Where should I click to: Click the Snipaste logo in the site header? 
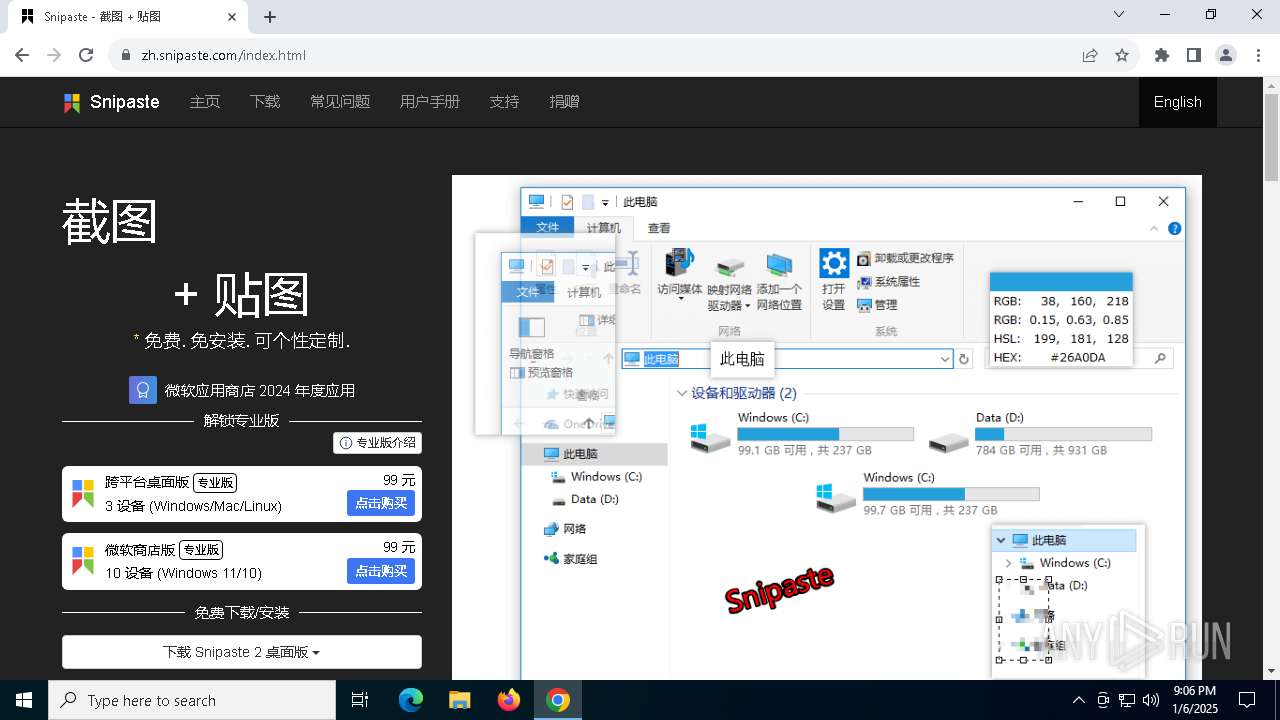pos(111,102)
